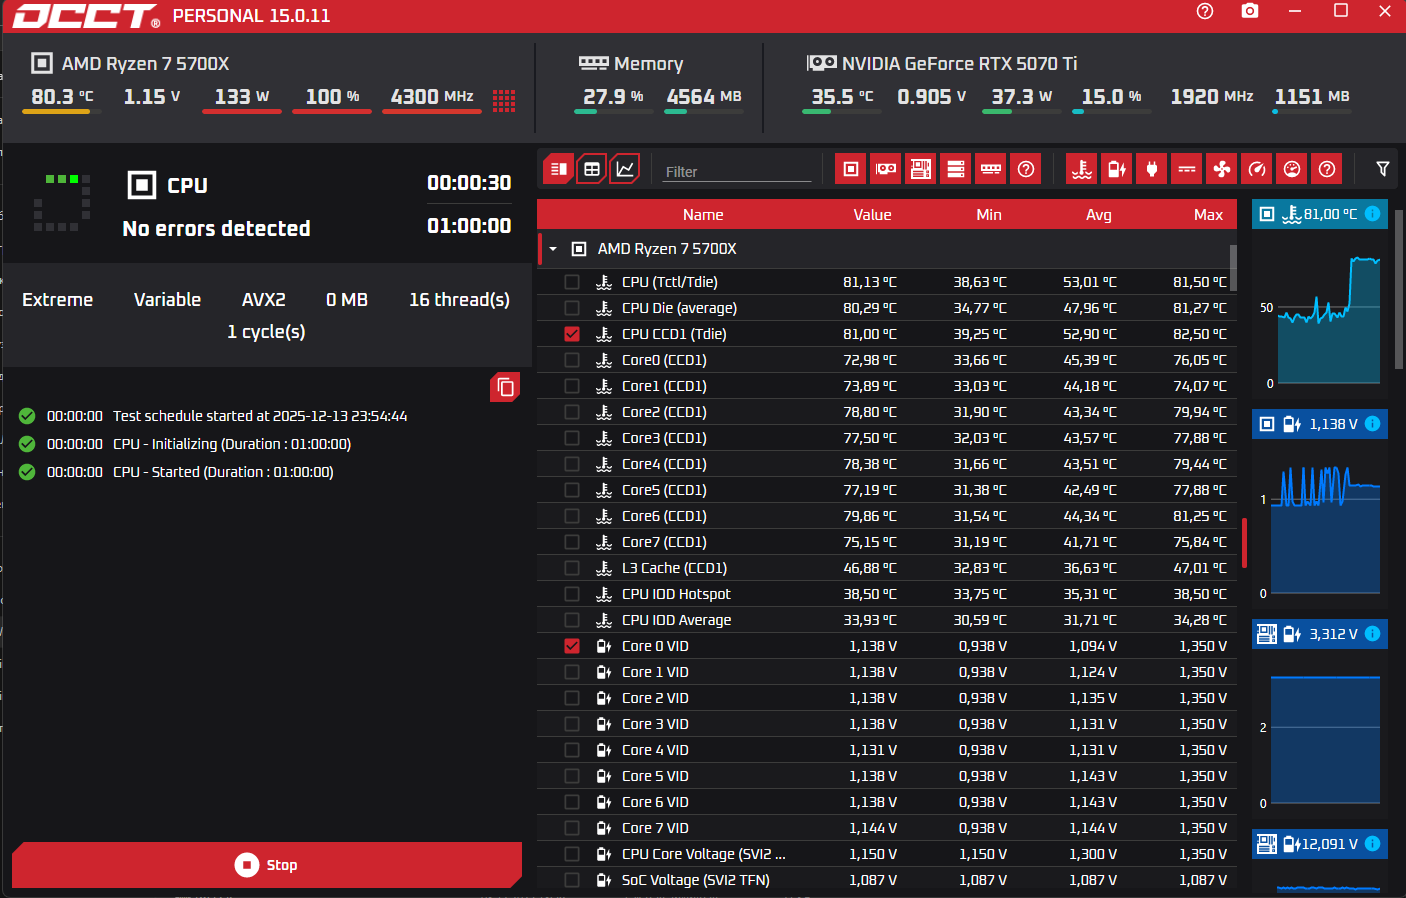This screenshot has width=1406, height=898.
Task: Enable CPU Die (average) graph checkbox
Action: pos(572,308)
